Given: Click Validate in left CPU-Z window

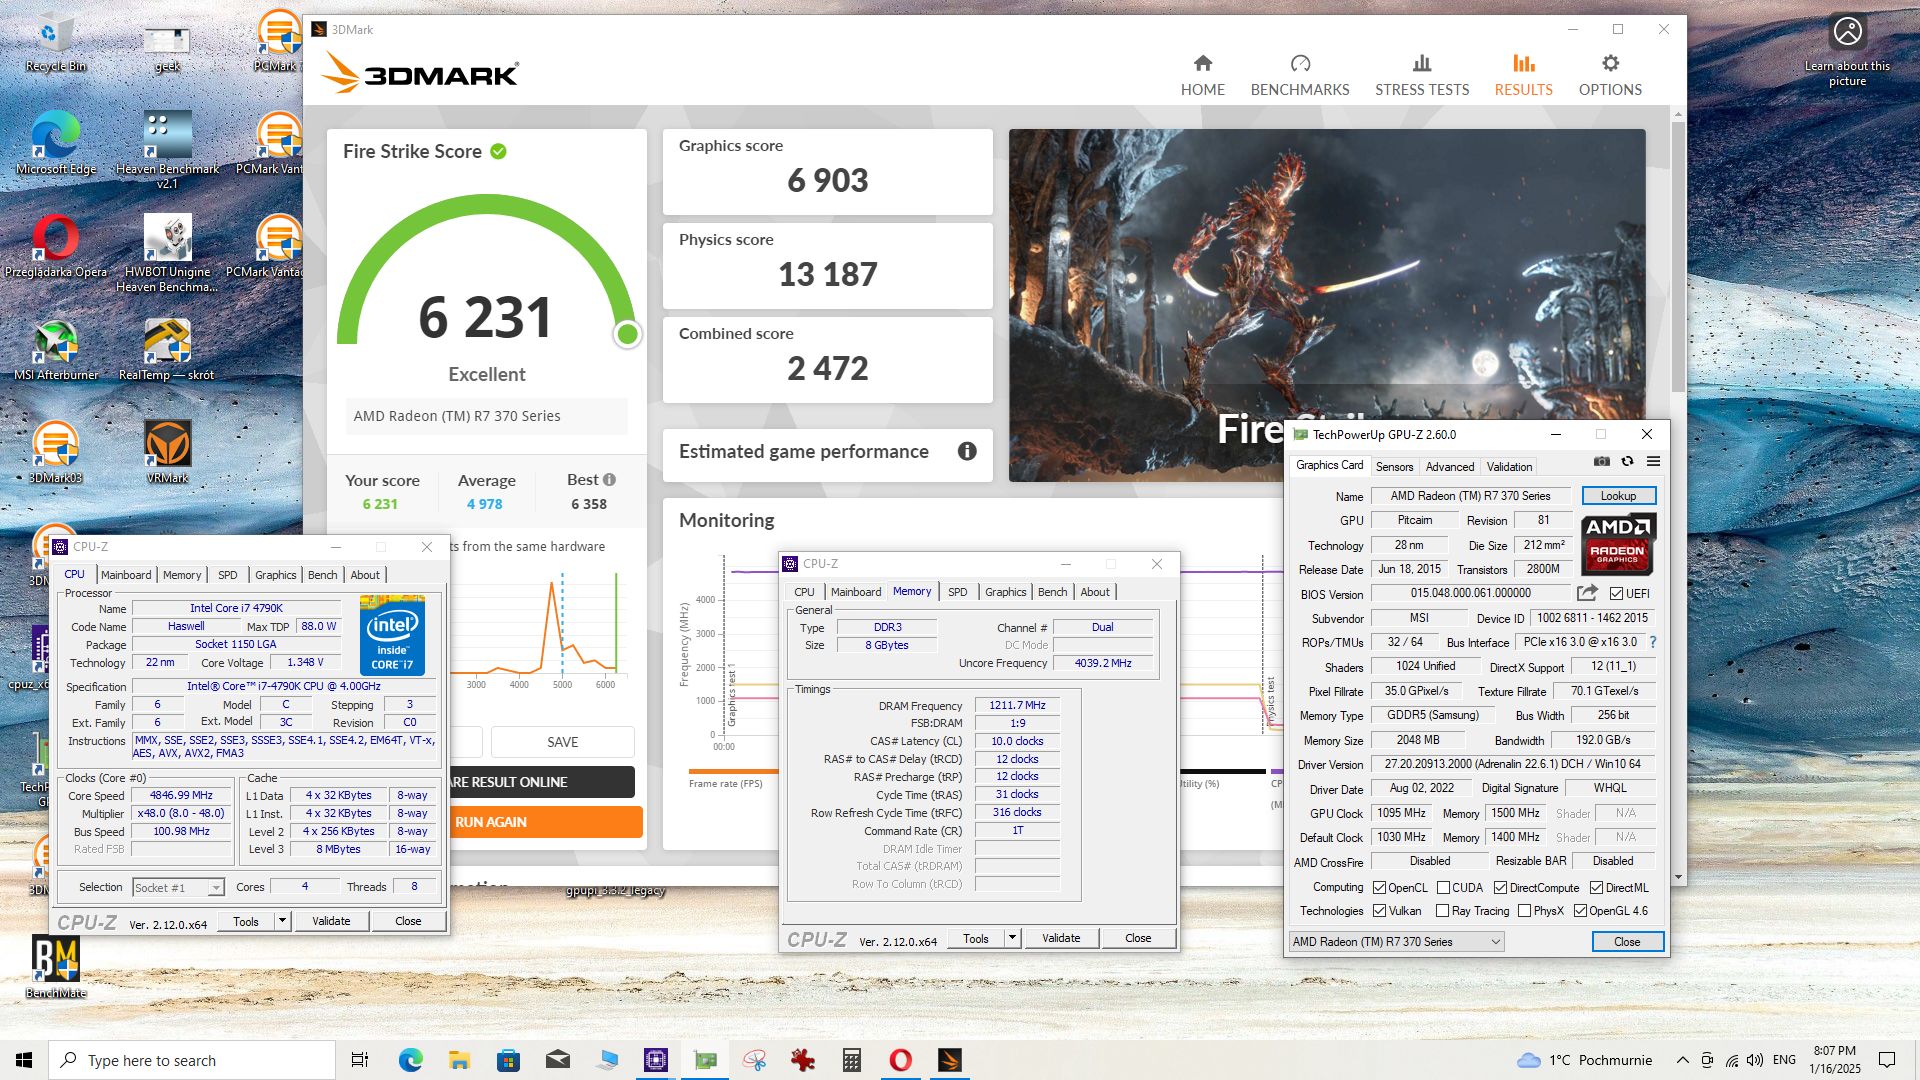Looking at the screenshot, I should pos(331,921).
